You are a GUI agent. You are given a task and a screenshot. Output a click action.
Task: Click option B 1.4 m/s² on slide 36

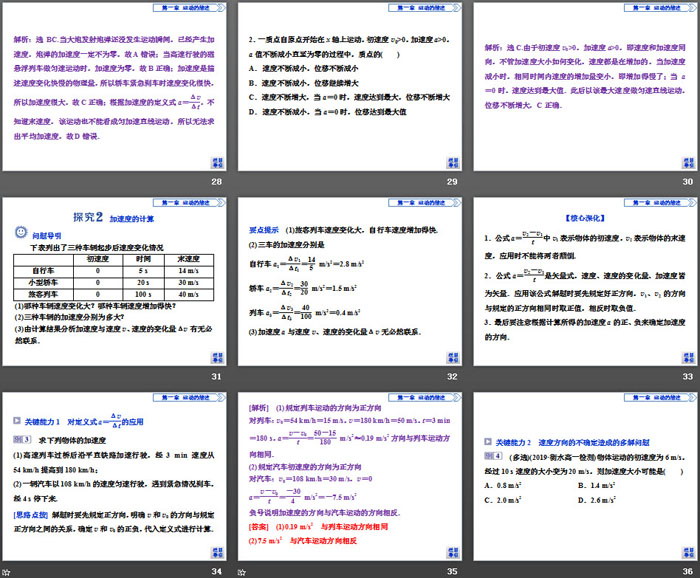click(596, 485)
